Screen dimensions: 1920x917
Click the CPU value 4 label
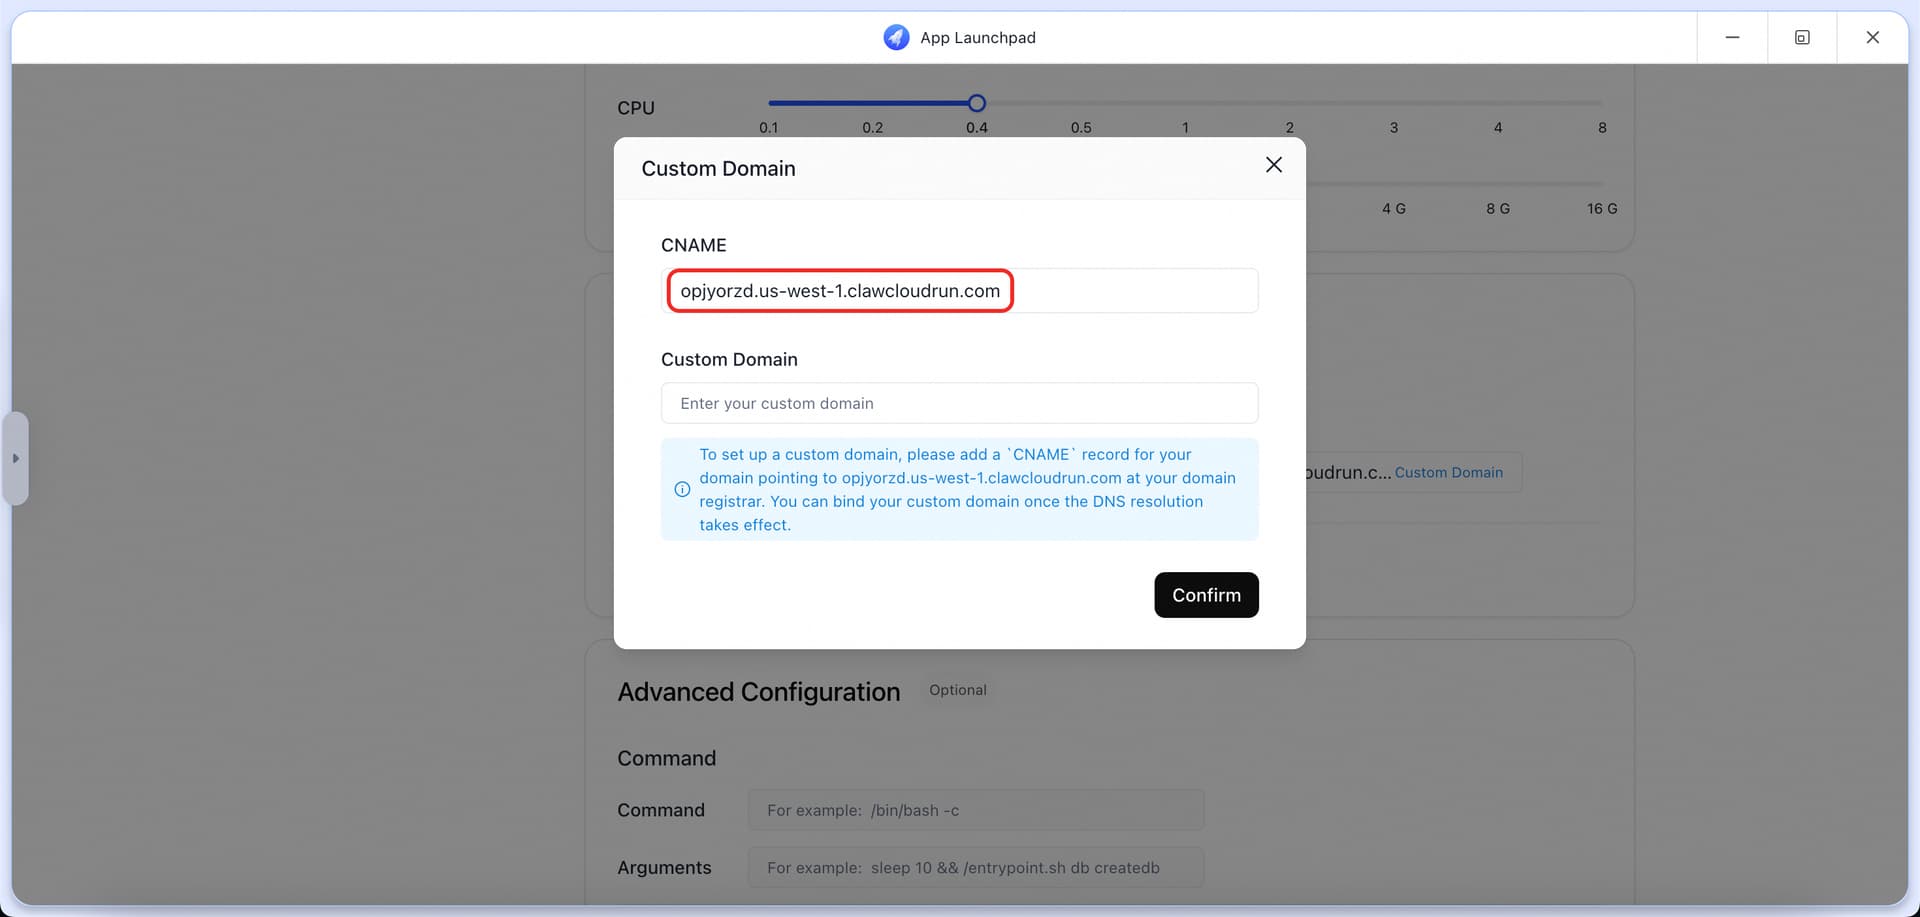coord(1497,128)
